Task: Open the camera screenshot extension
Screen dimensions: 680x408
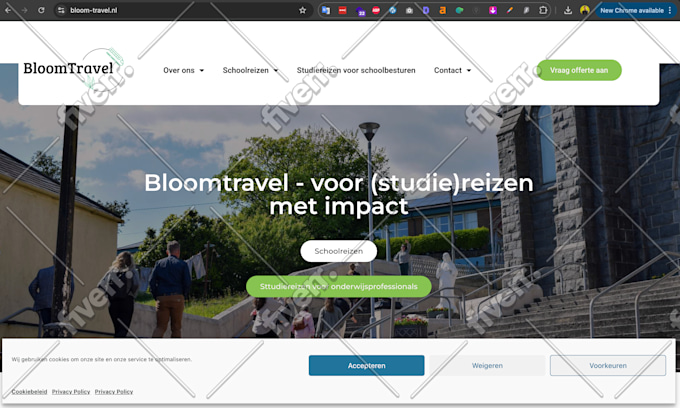Action: [x=409, y=10]
